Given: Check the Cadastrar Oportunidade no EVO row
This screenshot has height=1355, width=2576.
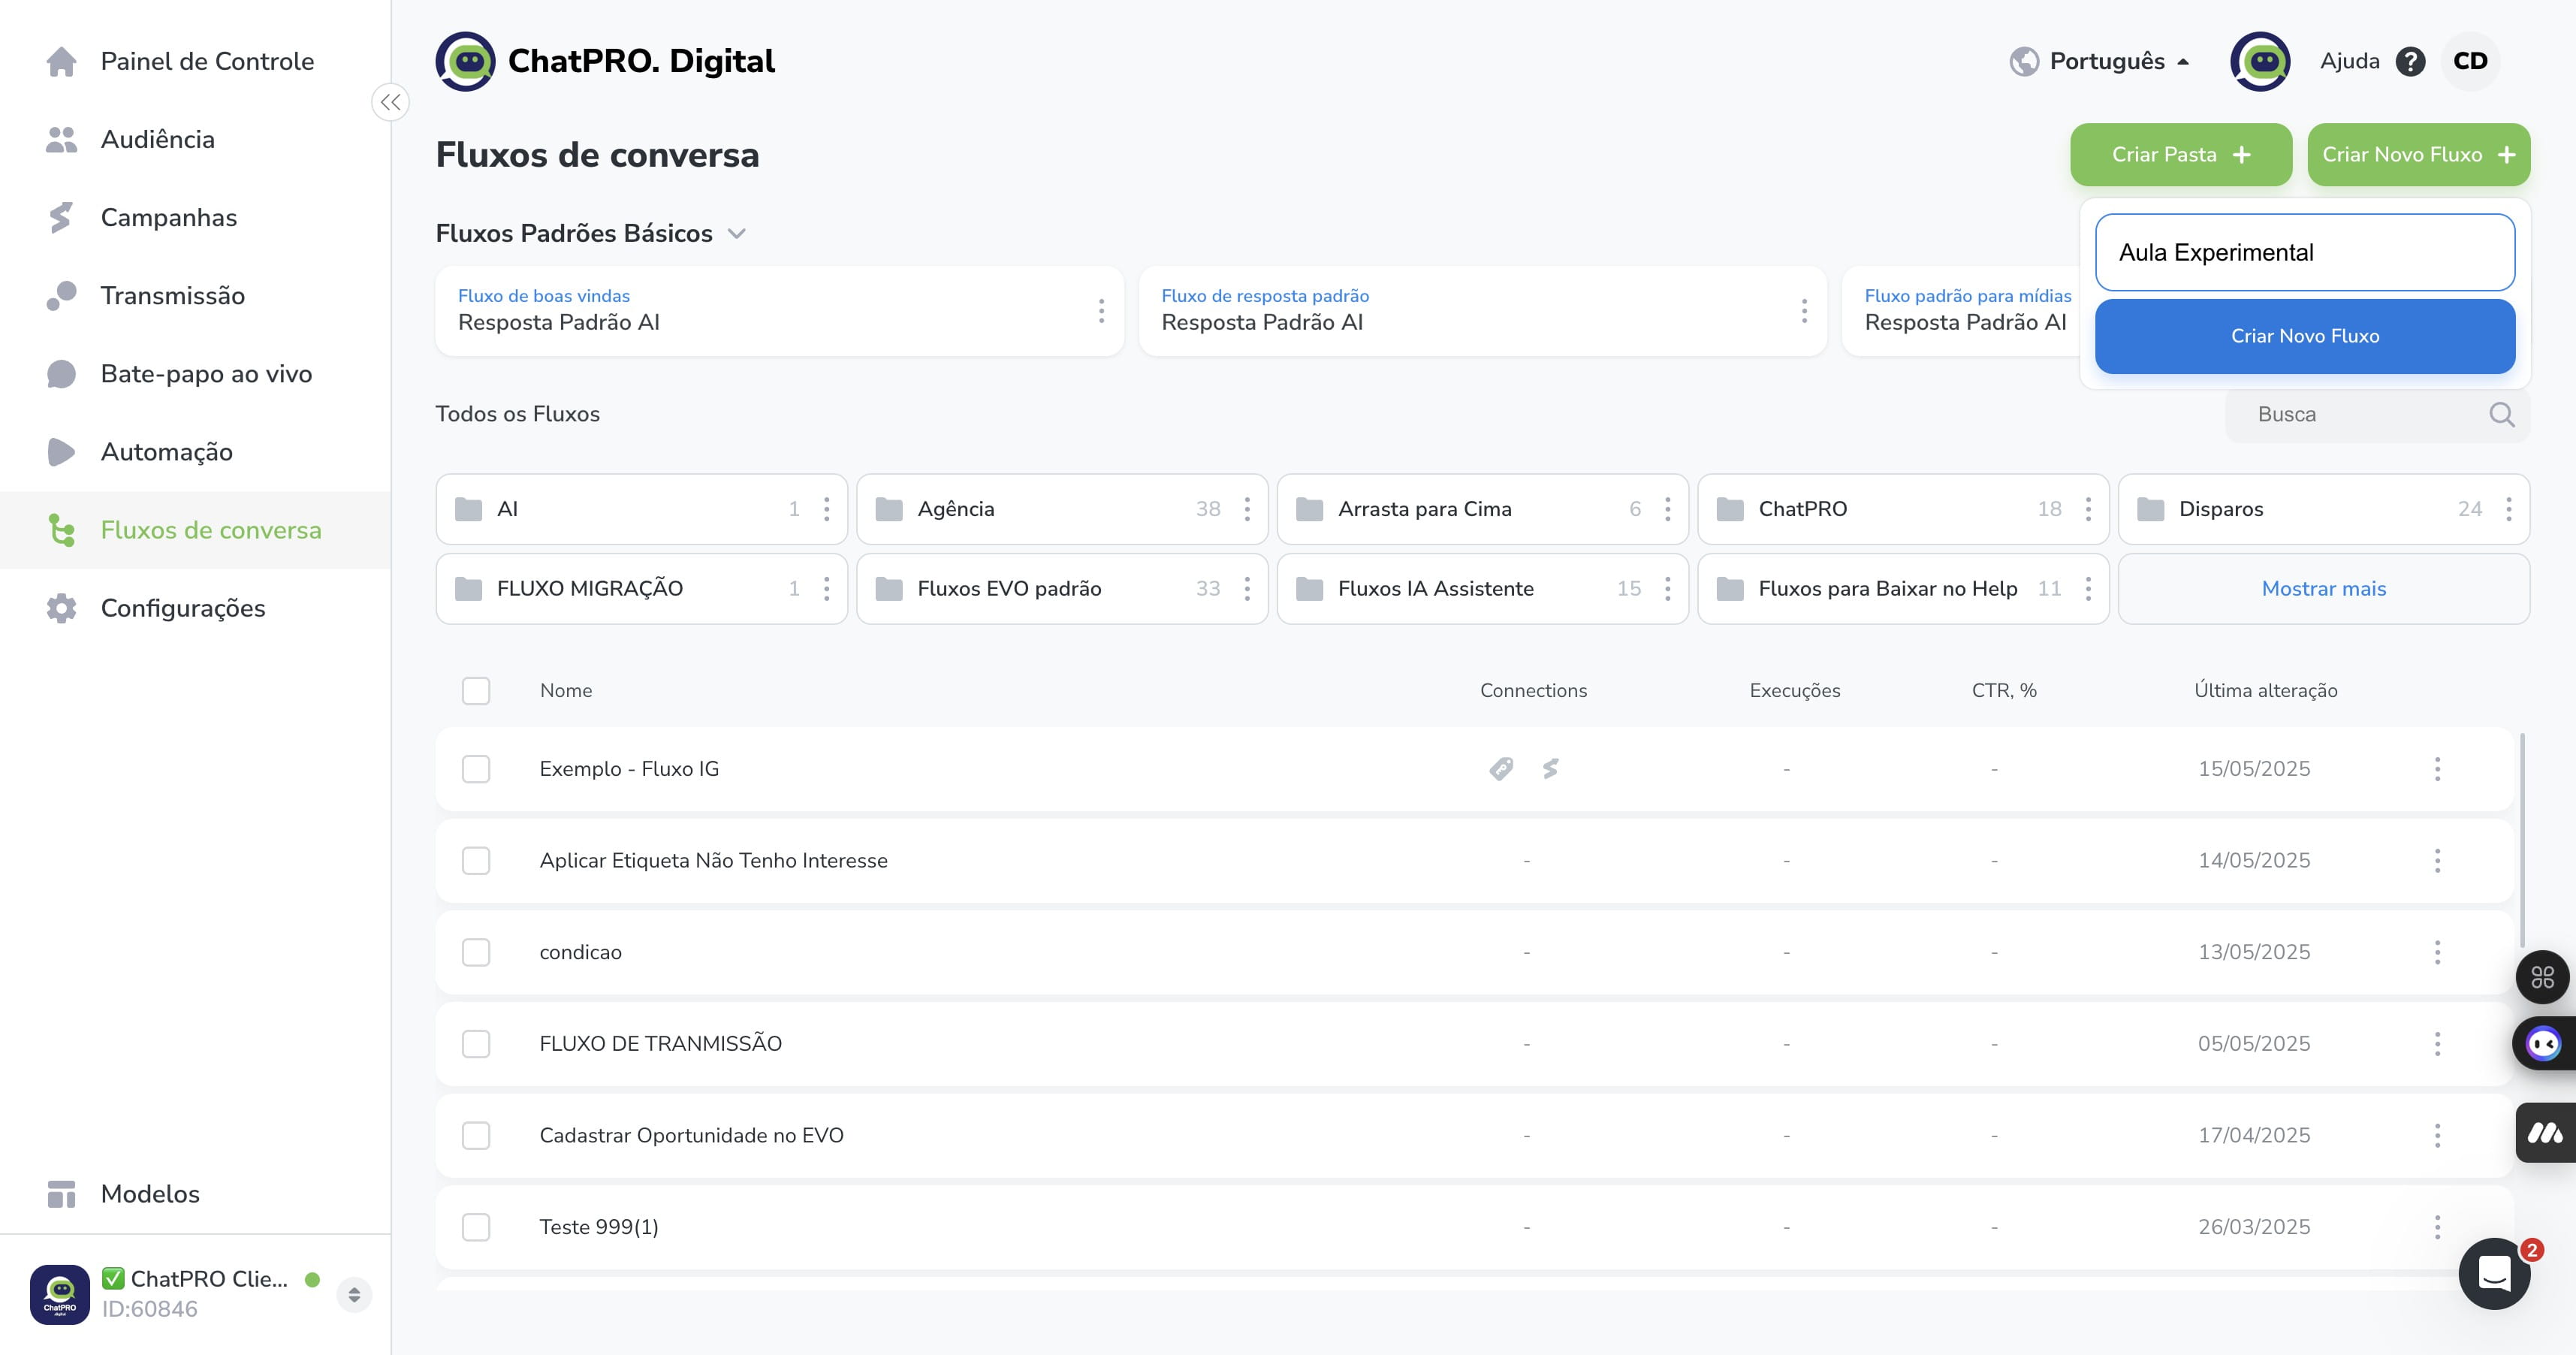Looking at the screenshot, I should pos(476,1135).
